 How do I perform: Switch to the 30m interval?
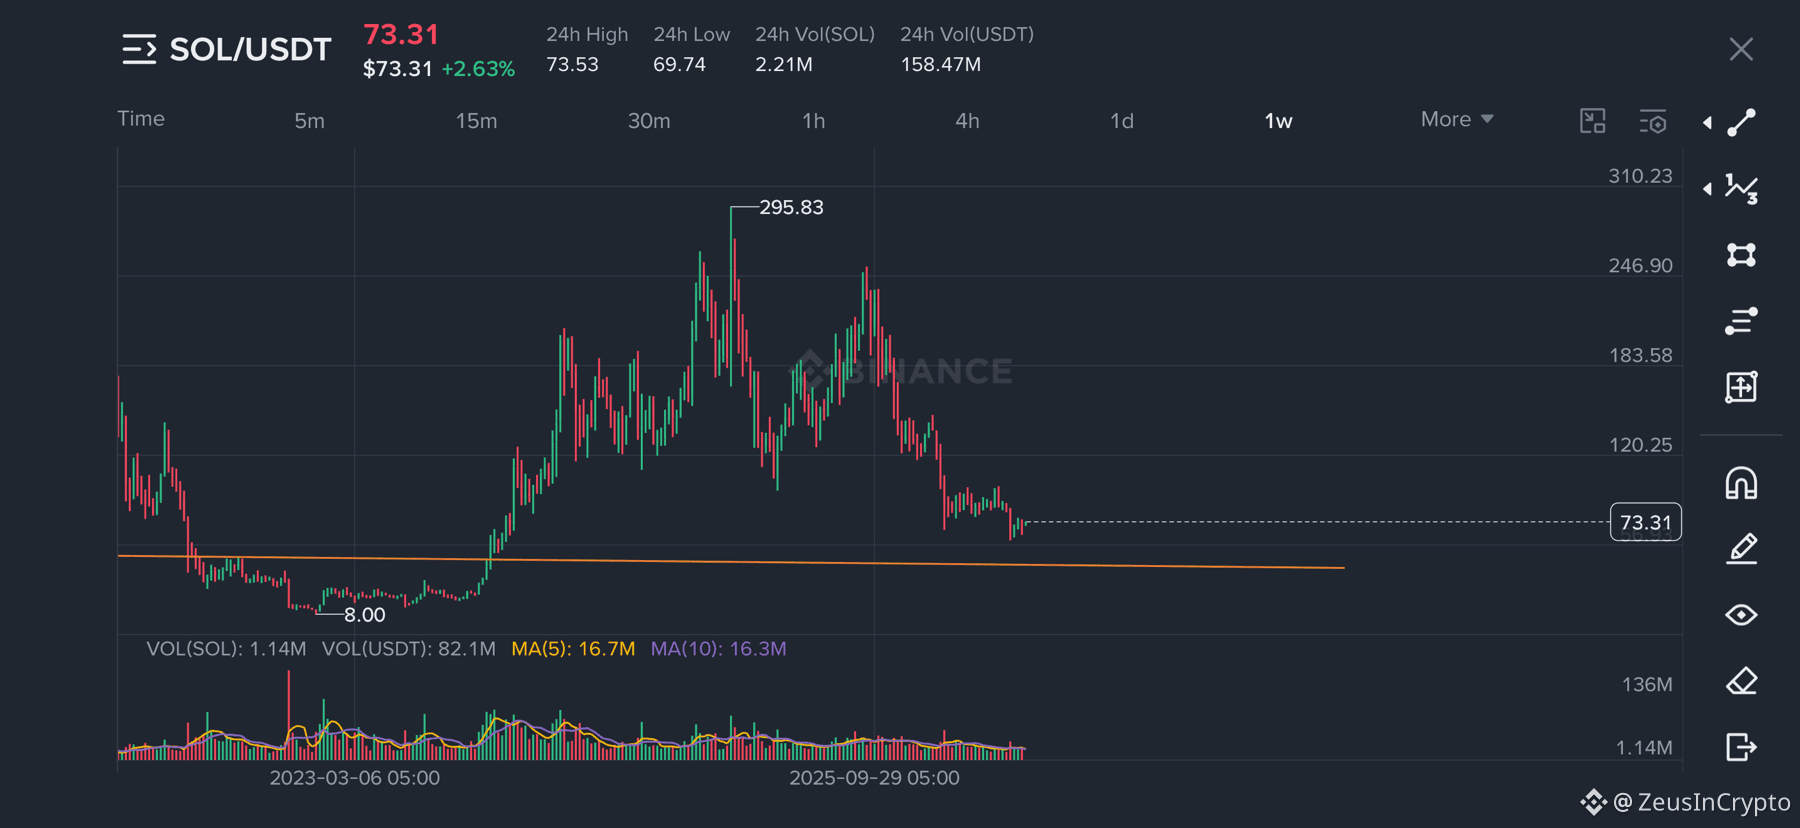649,121
